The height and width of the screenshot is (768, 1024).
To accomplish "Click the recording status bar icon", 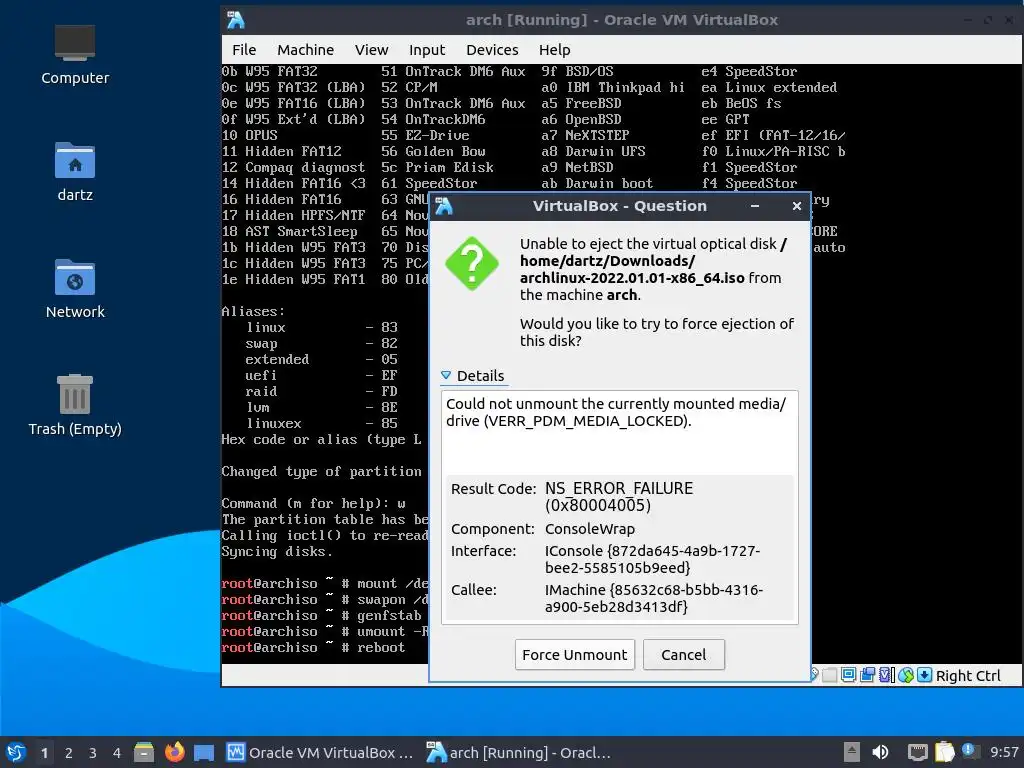I will coord(867,675).
